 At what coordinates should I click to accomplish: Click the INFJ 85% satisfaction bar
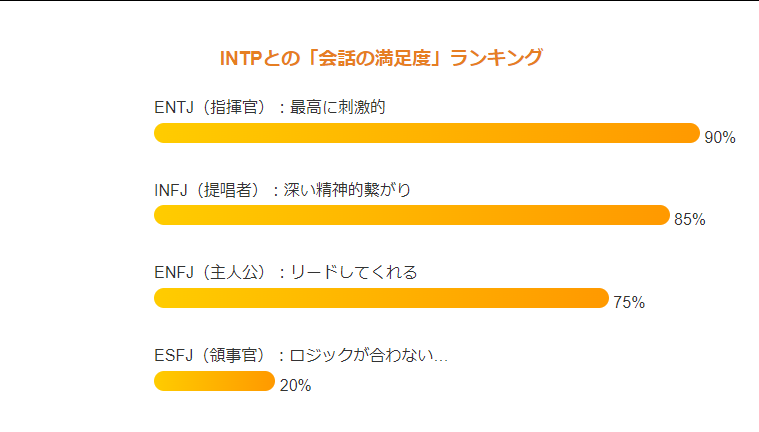tap(411, 215)
